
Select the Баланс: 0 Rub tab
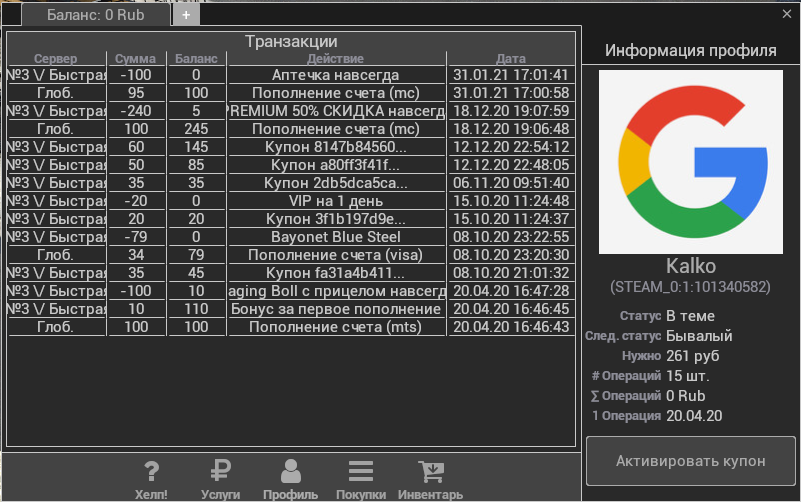[95, 15]
